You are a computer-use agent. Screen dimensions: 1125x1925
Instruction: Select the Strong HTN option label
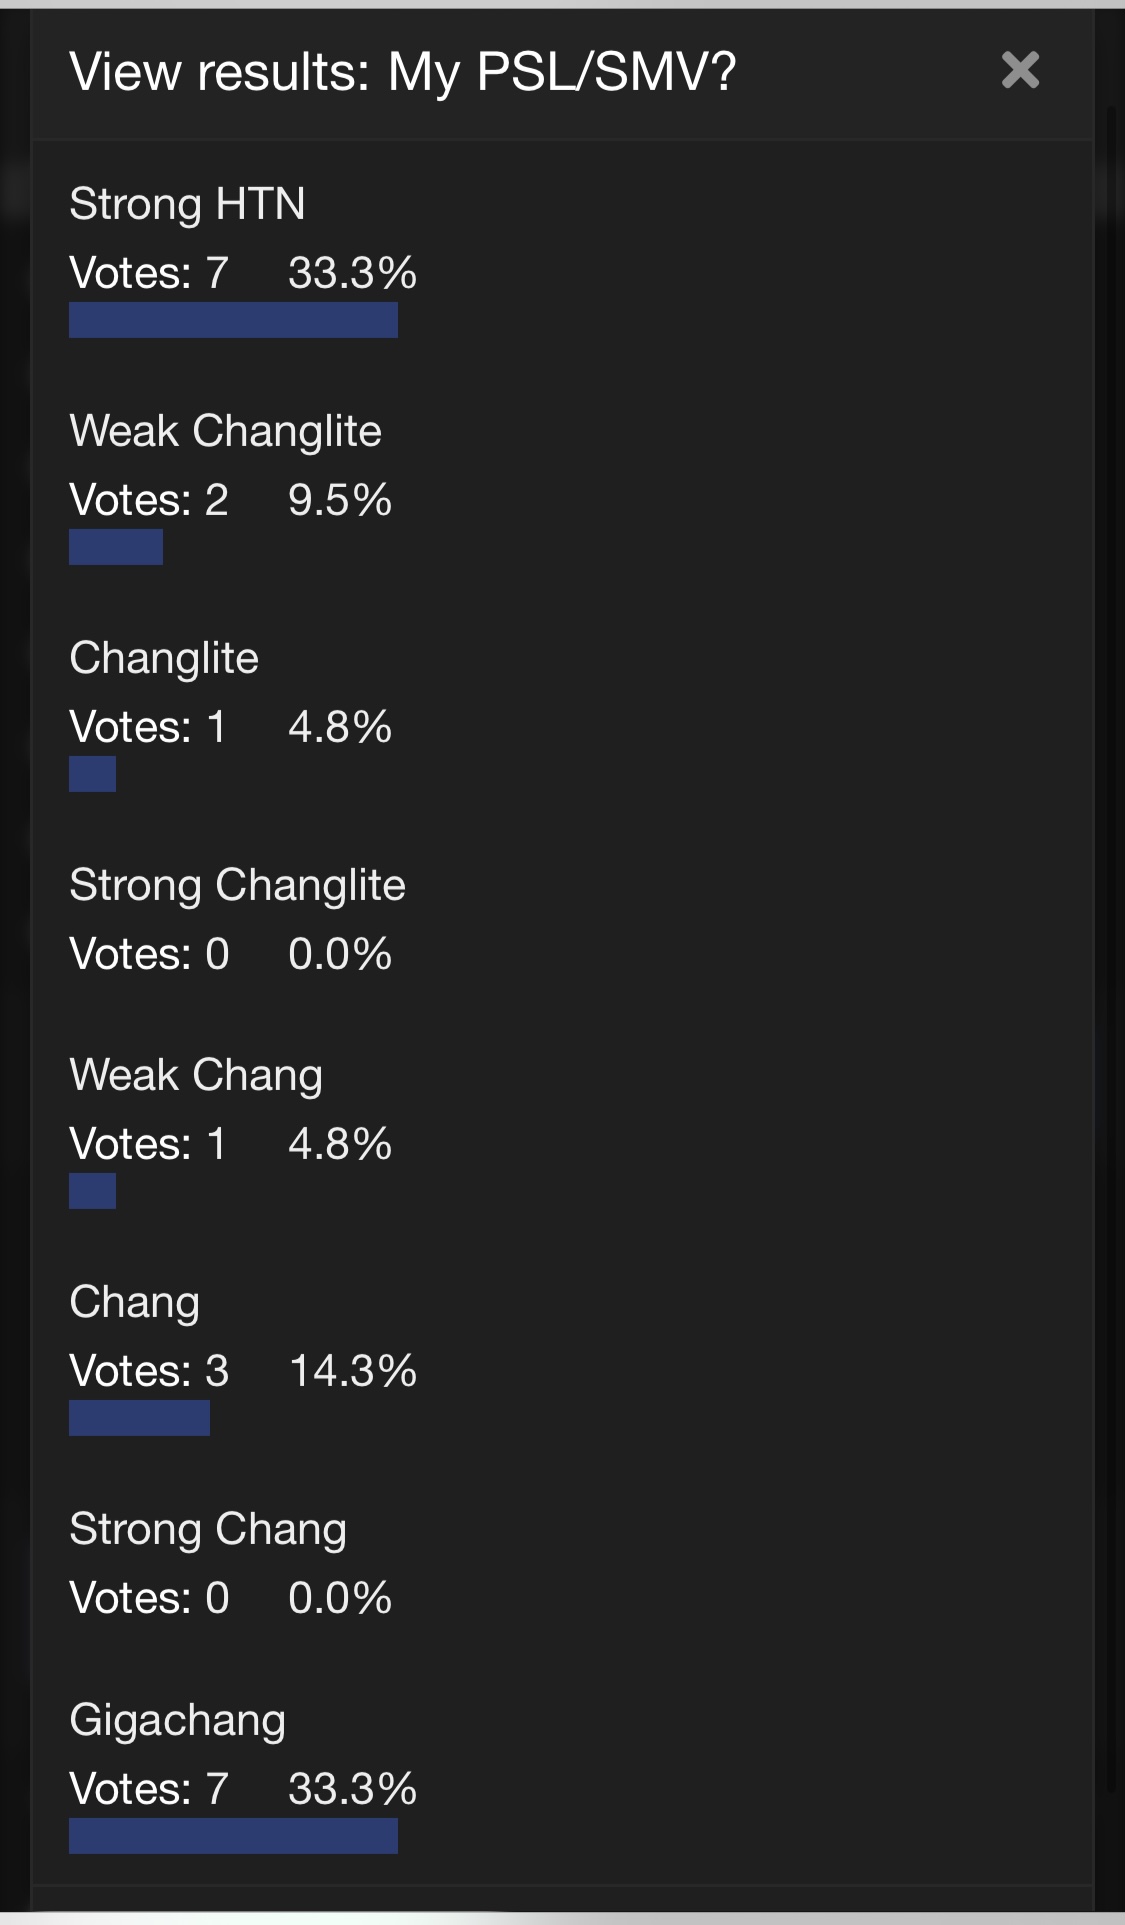[187, 205]
